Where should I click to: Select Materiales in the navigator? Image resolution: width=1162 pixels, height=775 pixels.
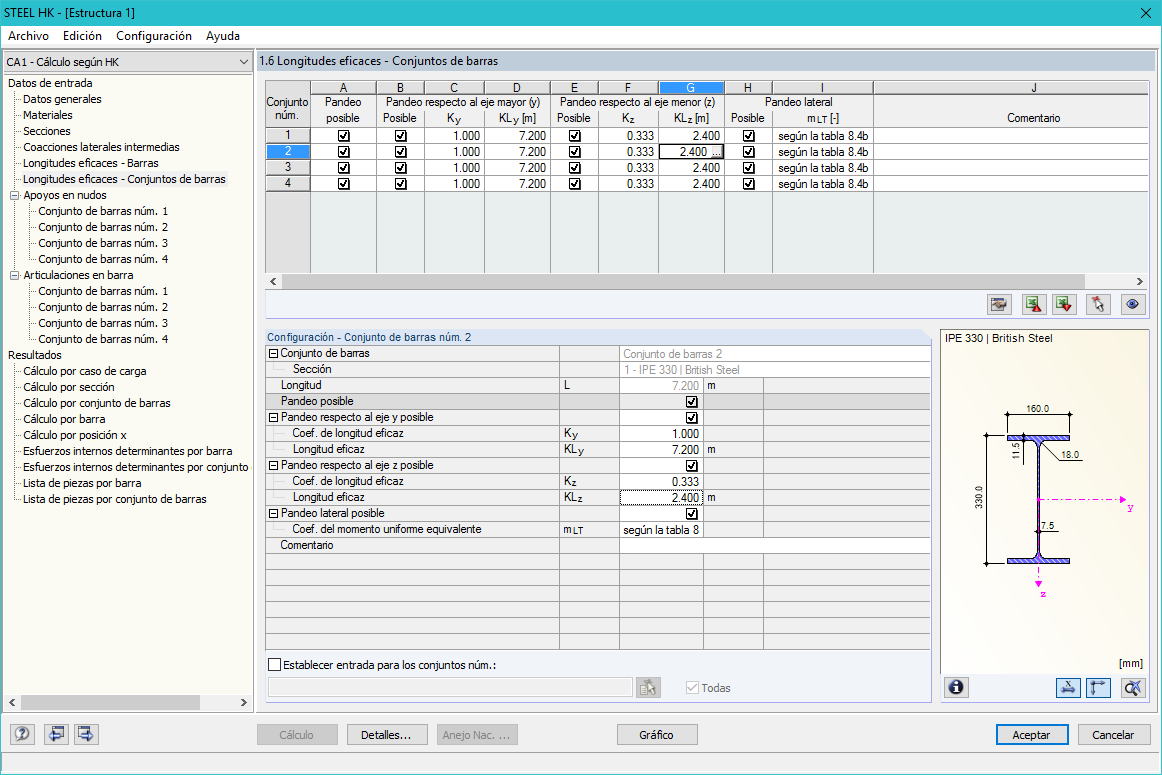click(x=47, y=115)
